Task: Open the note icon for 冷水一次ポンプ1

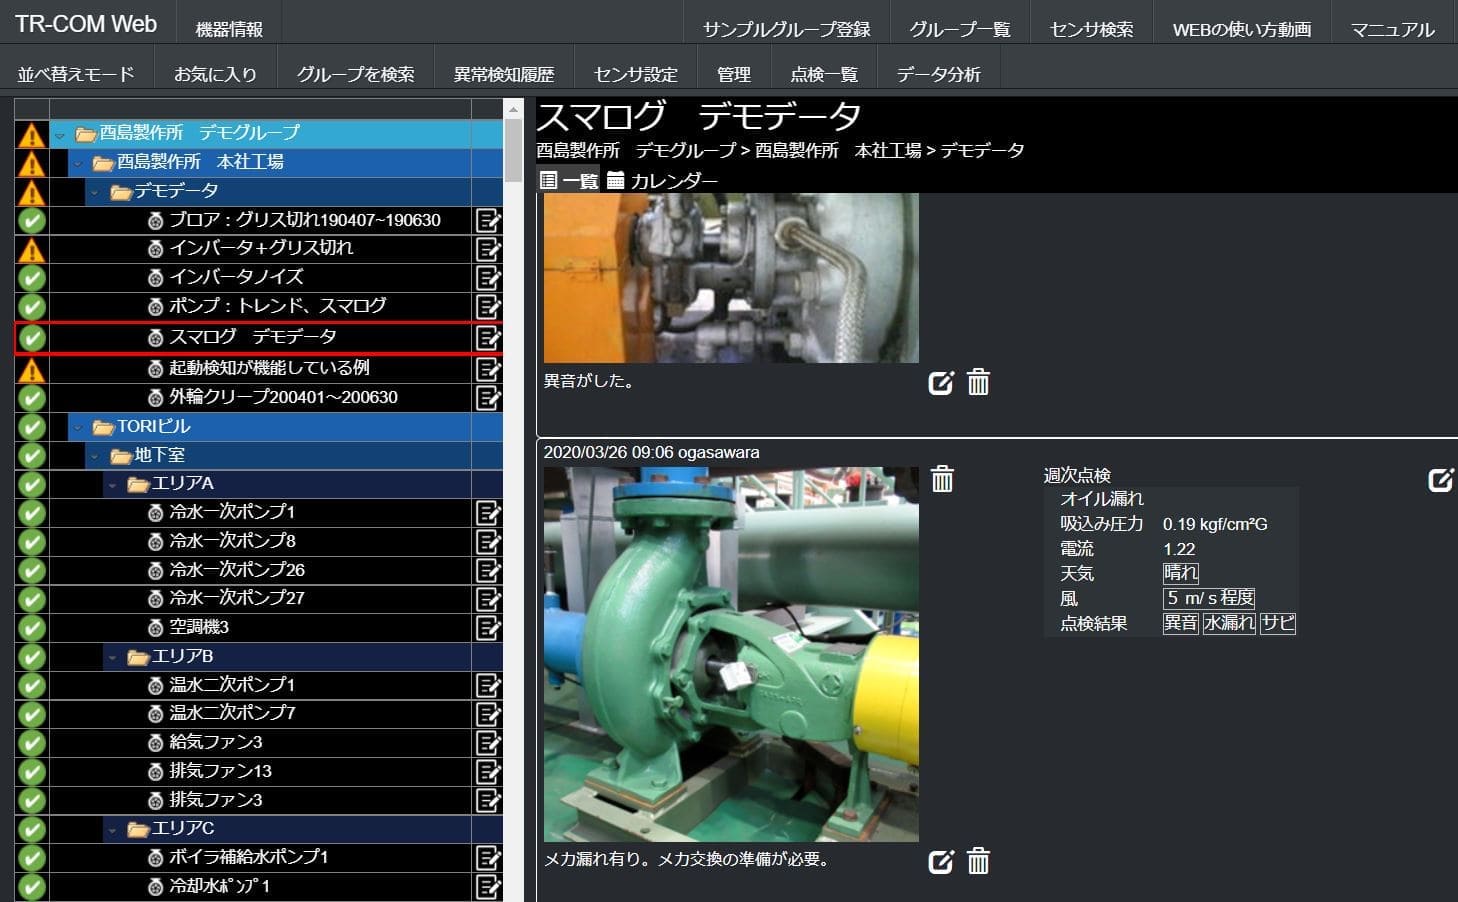Action: point(488,513)
